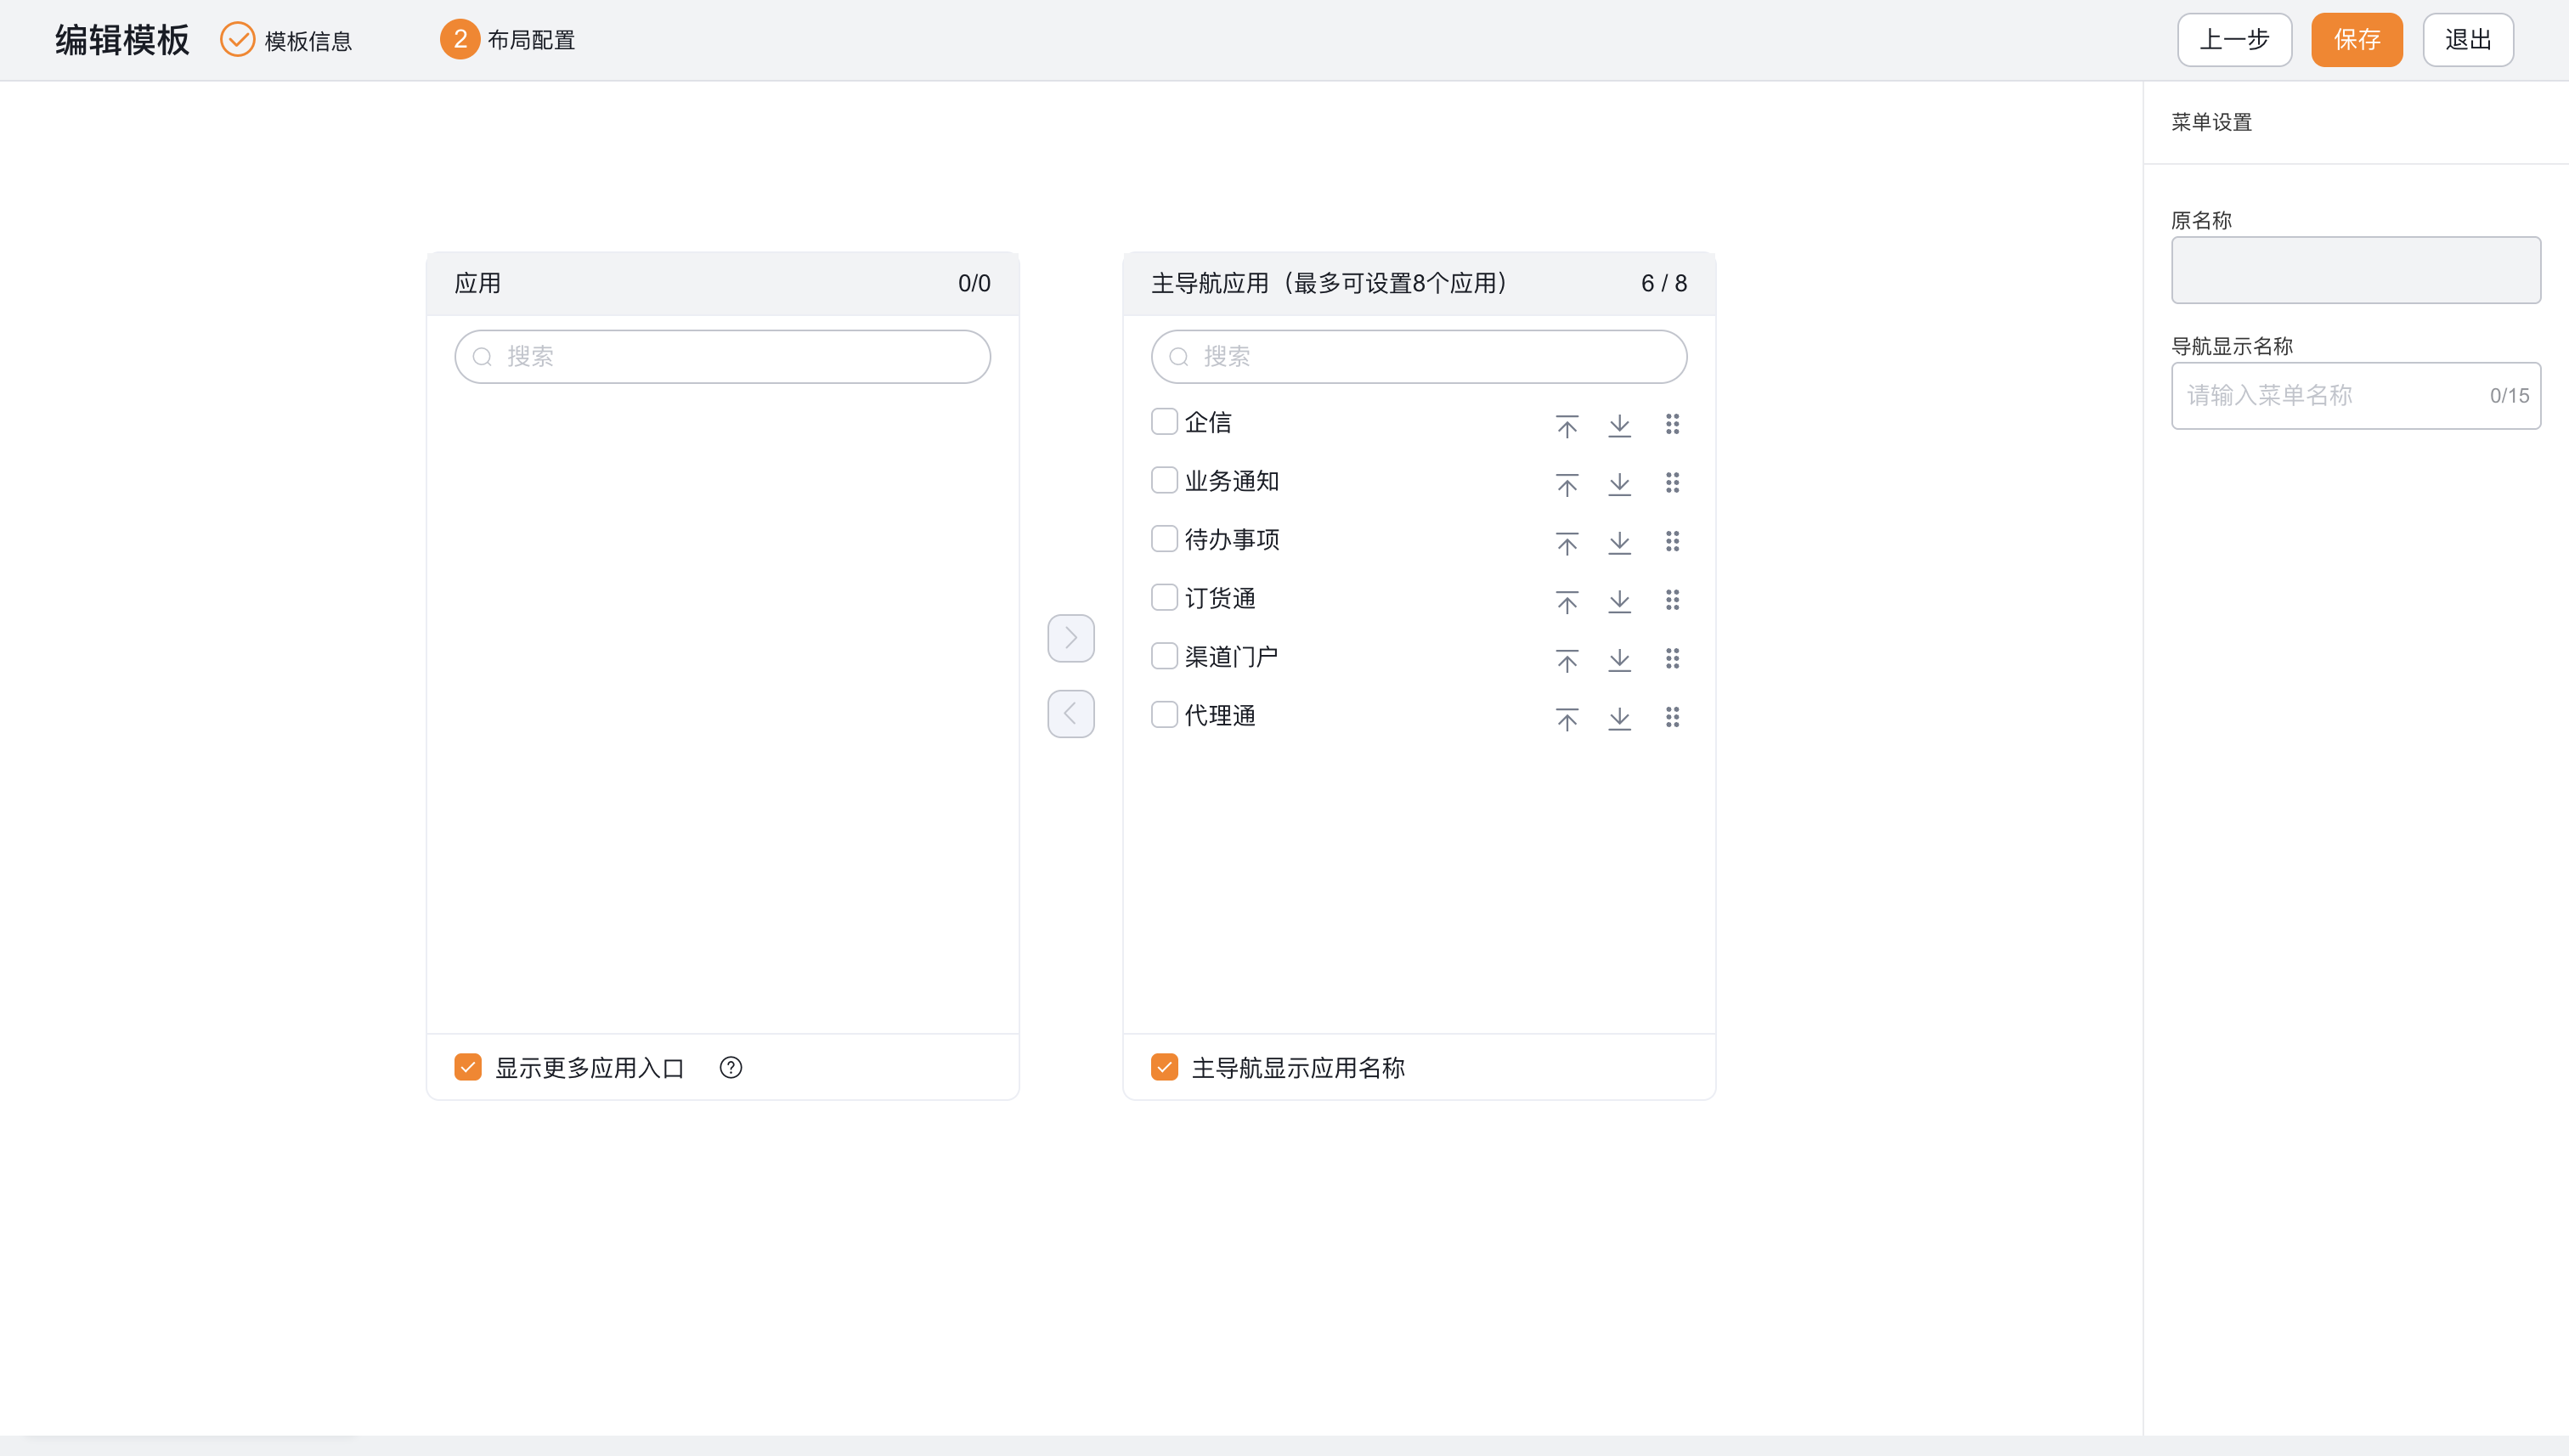Image resolution: width=2569 pixels, height=1456 pixels.
Task: Move 订货通 to the bottom
Action: (x=1619, y=602)
